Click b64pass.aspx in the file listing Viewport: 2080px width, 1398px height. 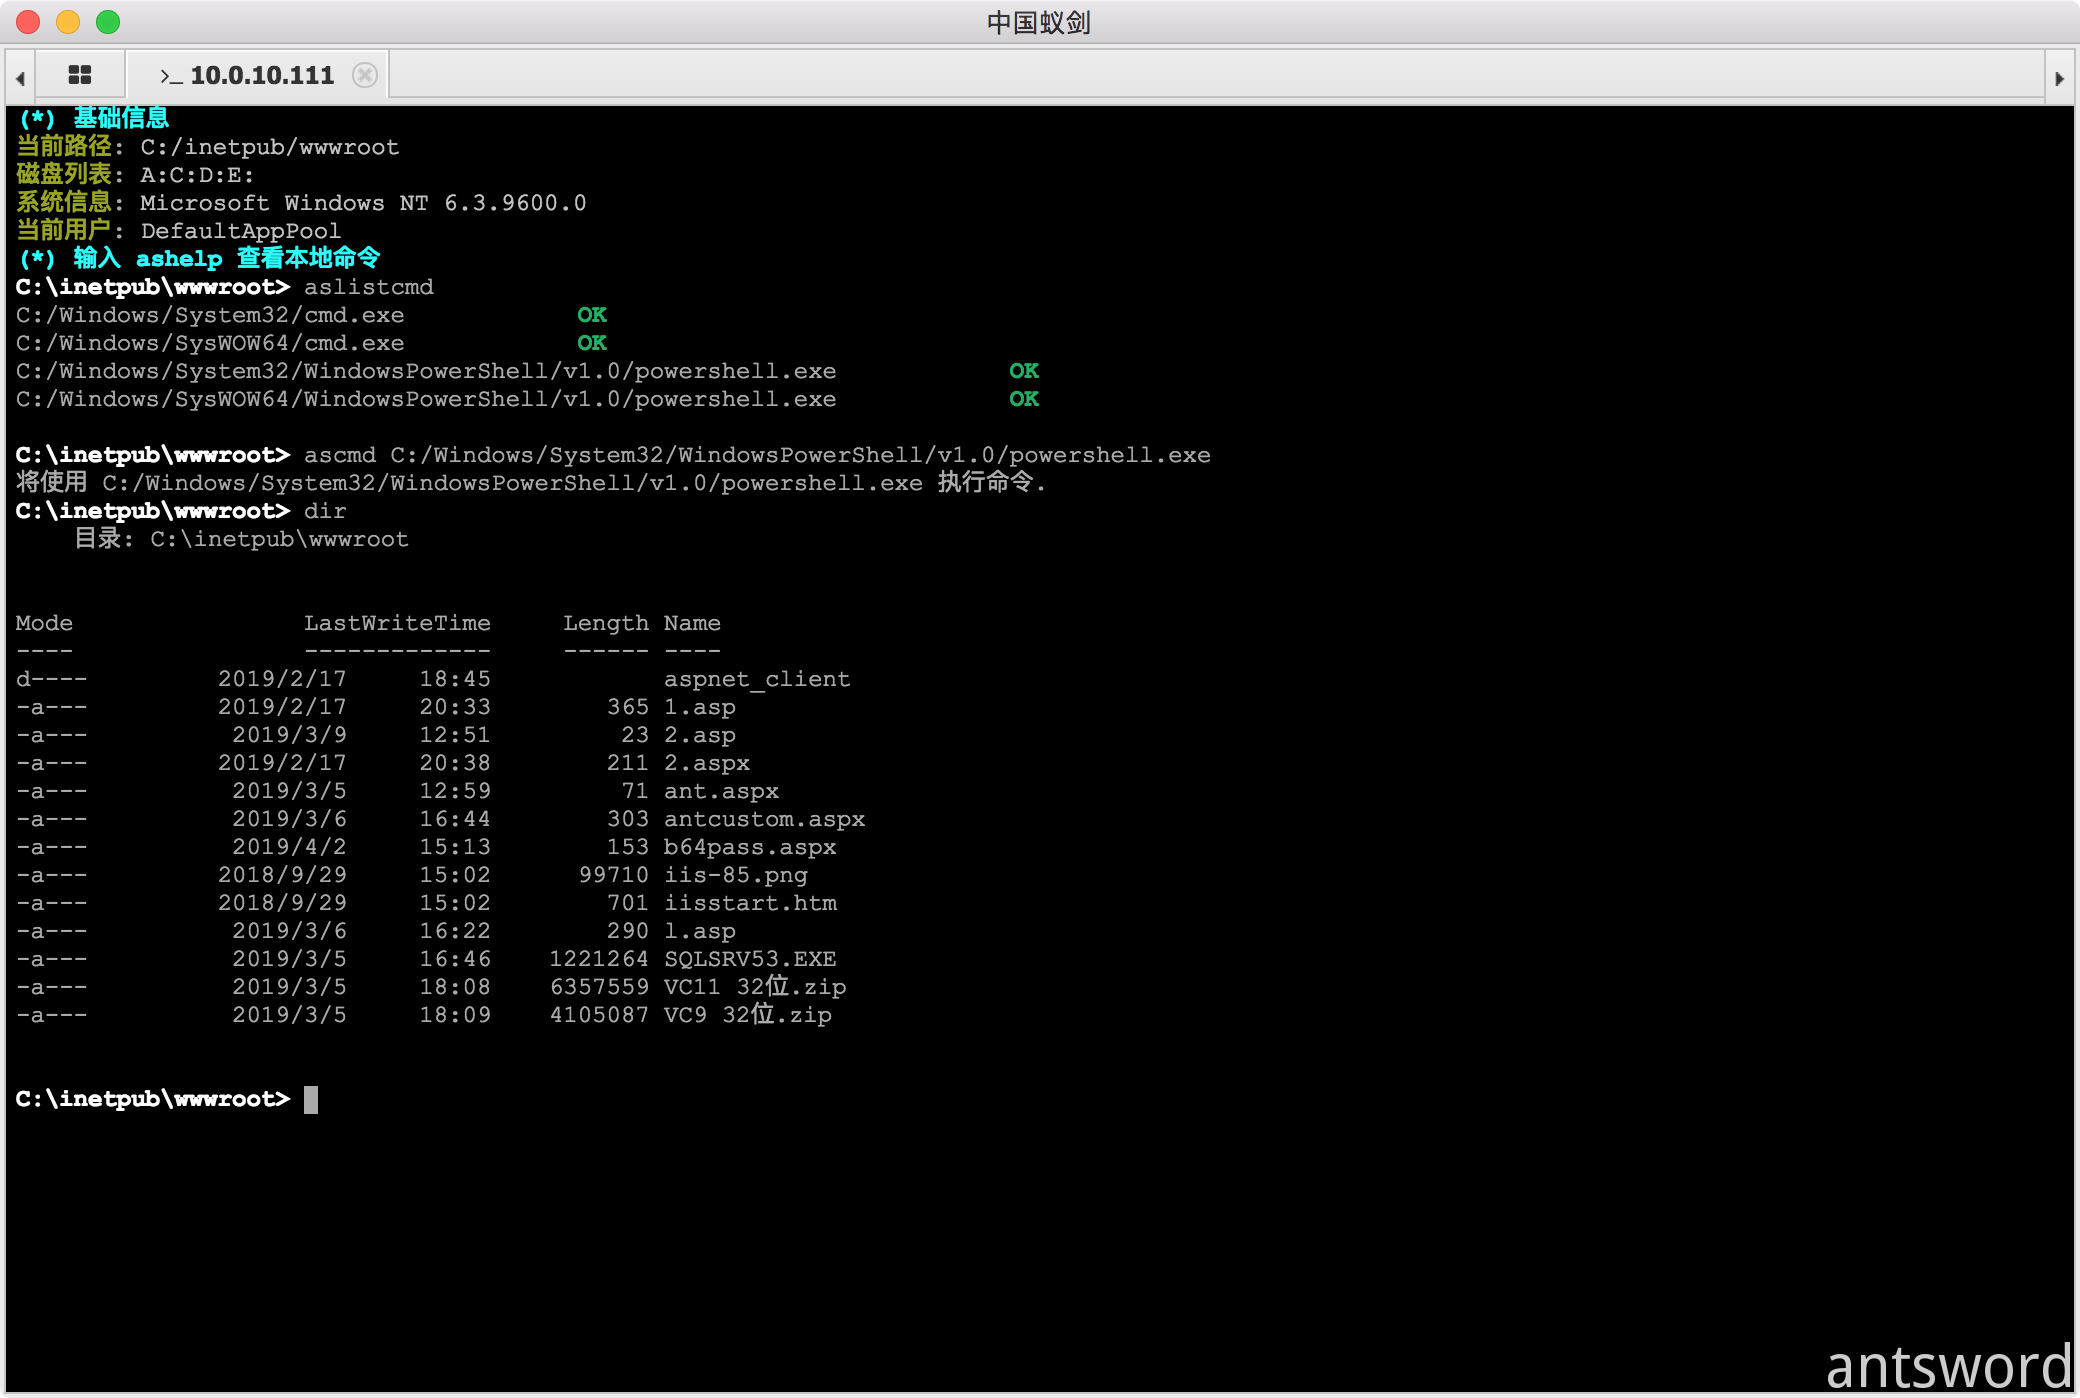[750, 847]
